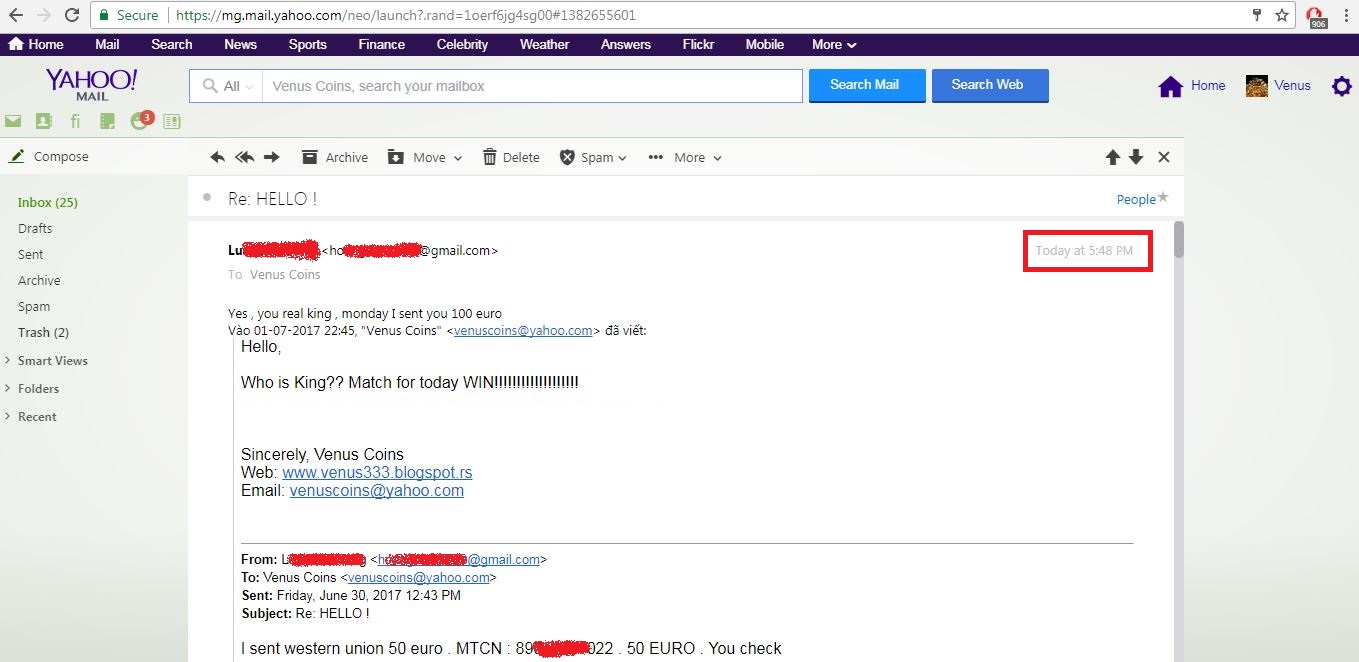This screenshot has height=662, width=1359.
Task: Archive this email
Action: [335, 157]
